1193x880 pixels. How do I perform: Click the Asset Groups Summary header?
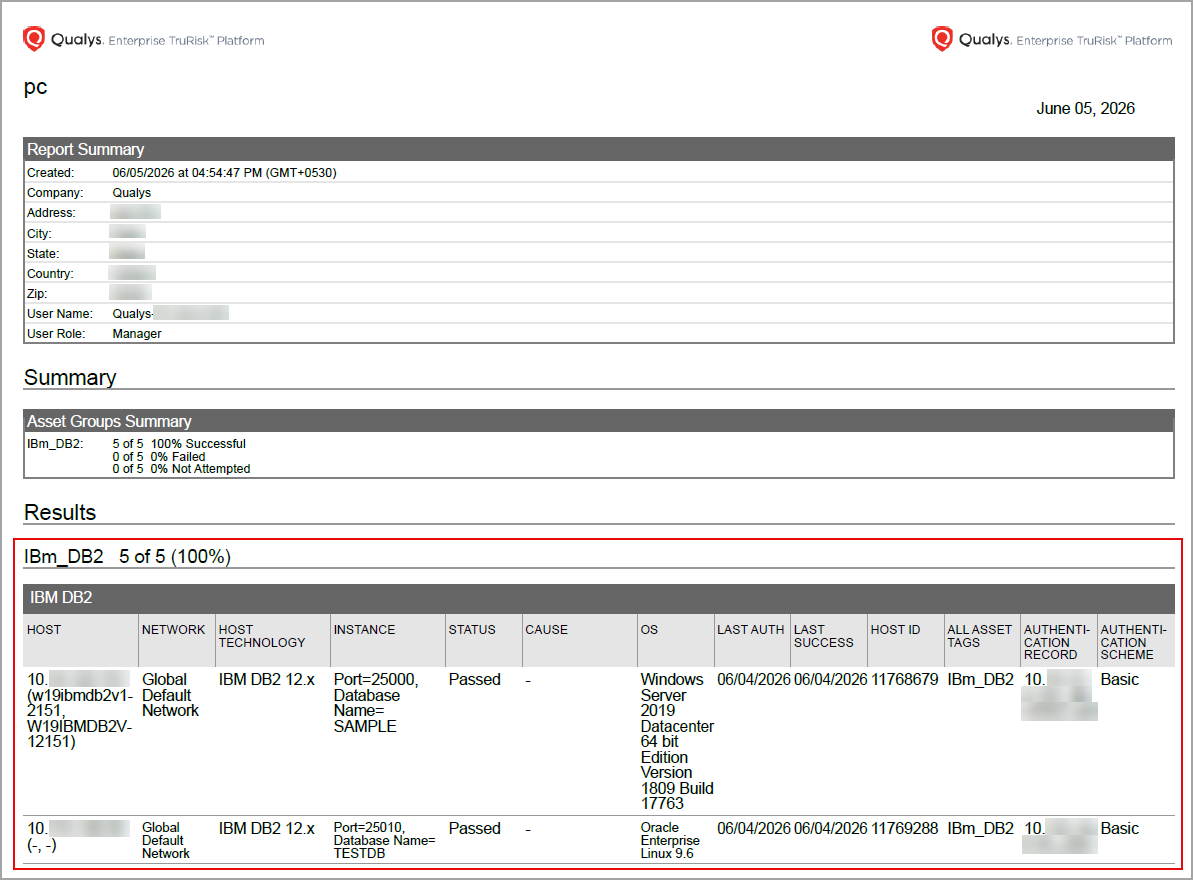point(599,421)
